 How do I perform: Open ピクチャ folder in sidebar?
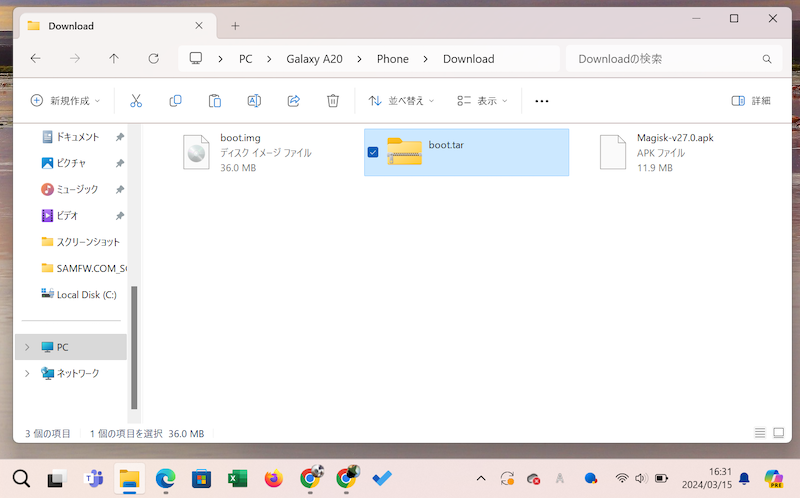[70, 163]
